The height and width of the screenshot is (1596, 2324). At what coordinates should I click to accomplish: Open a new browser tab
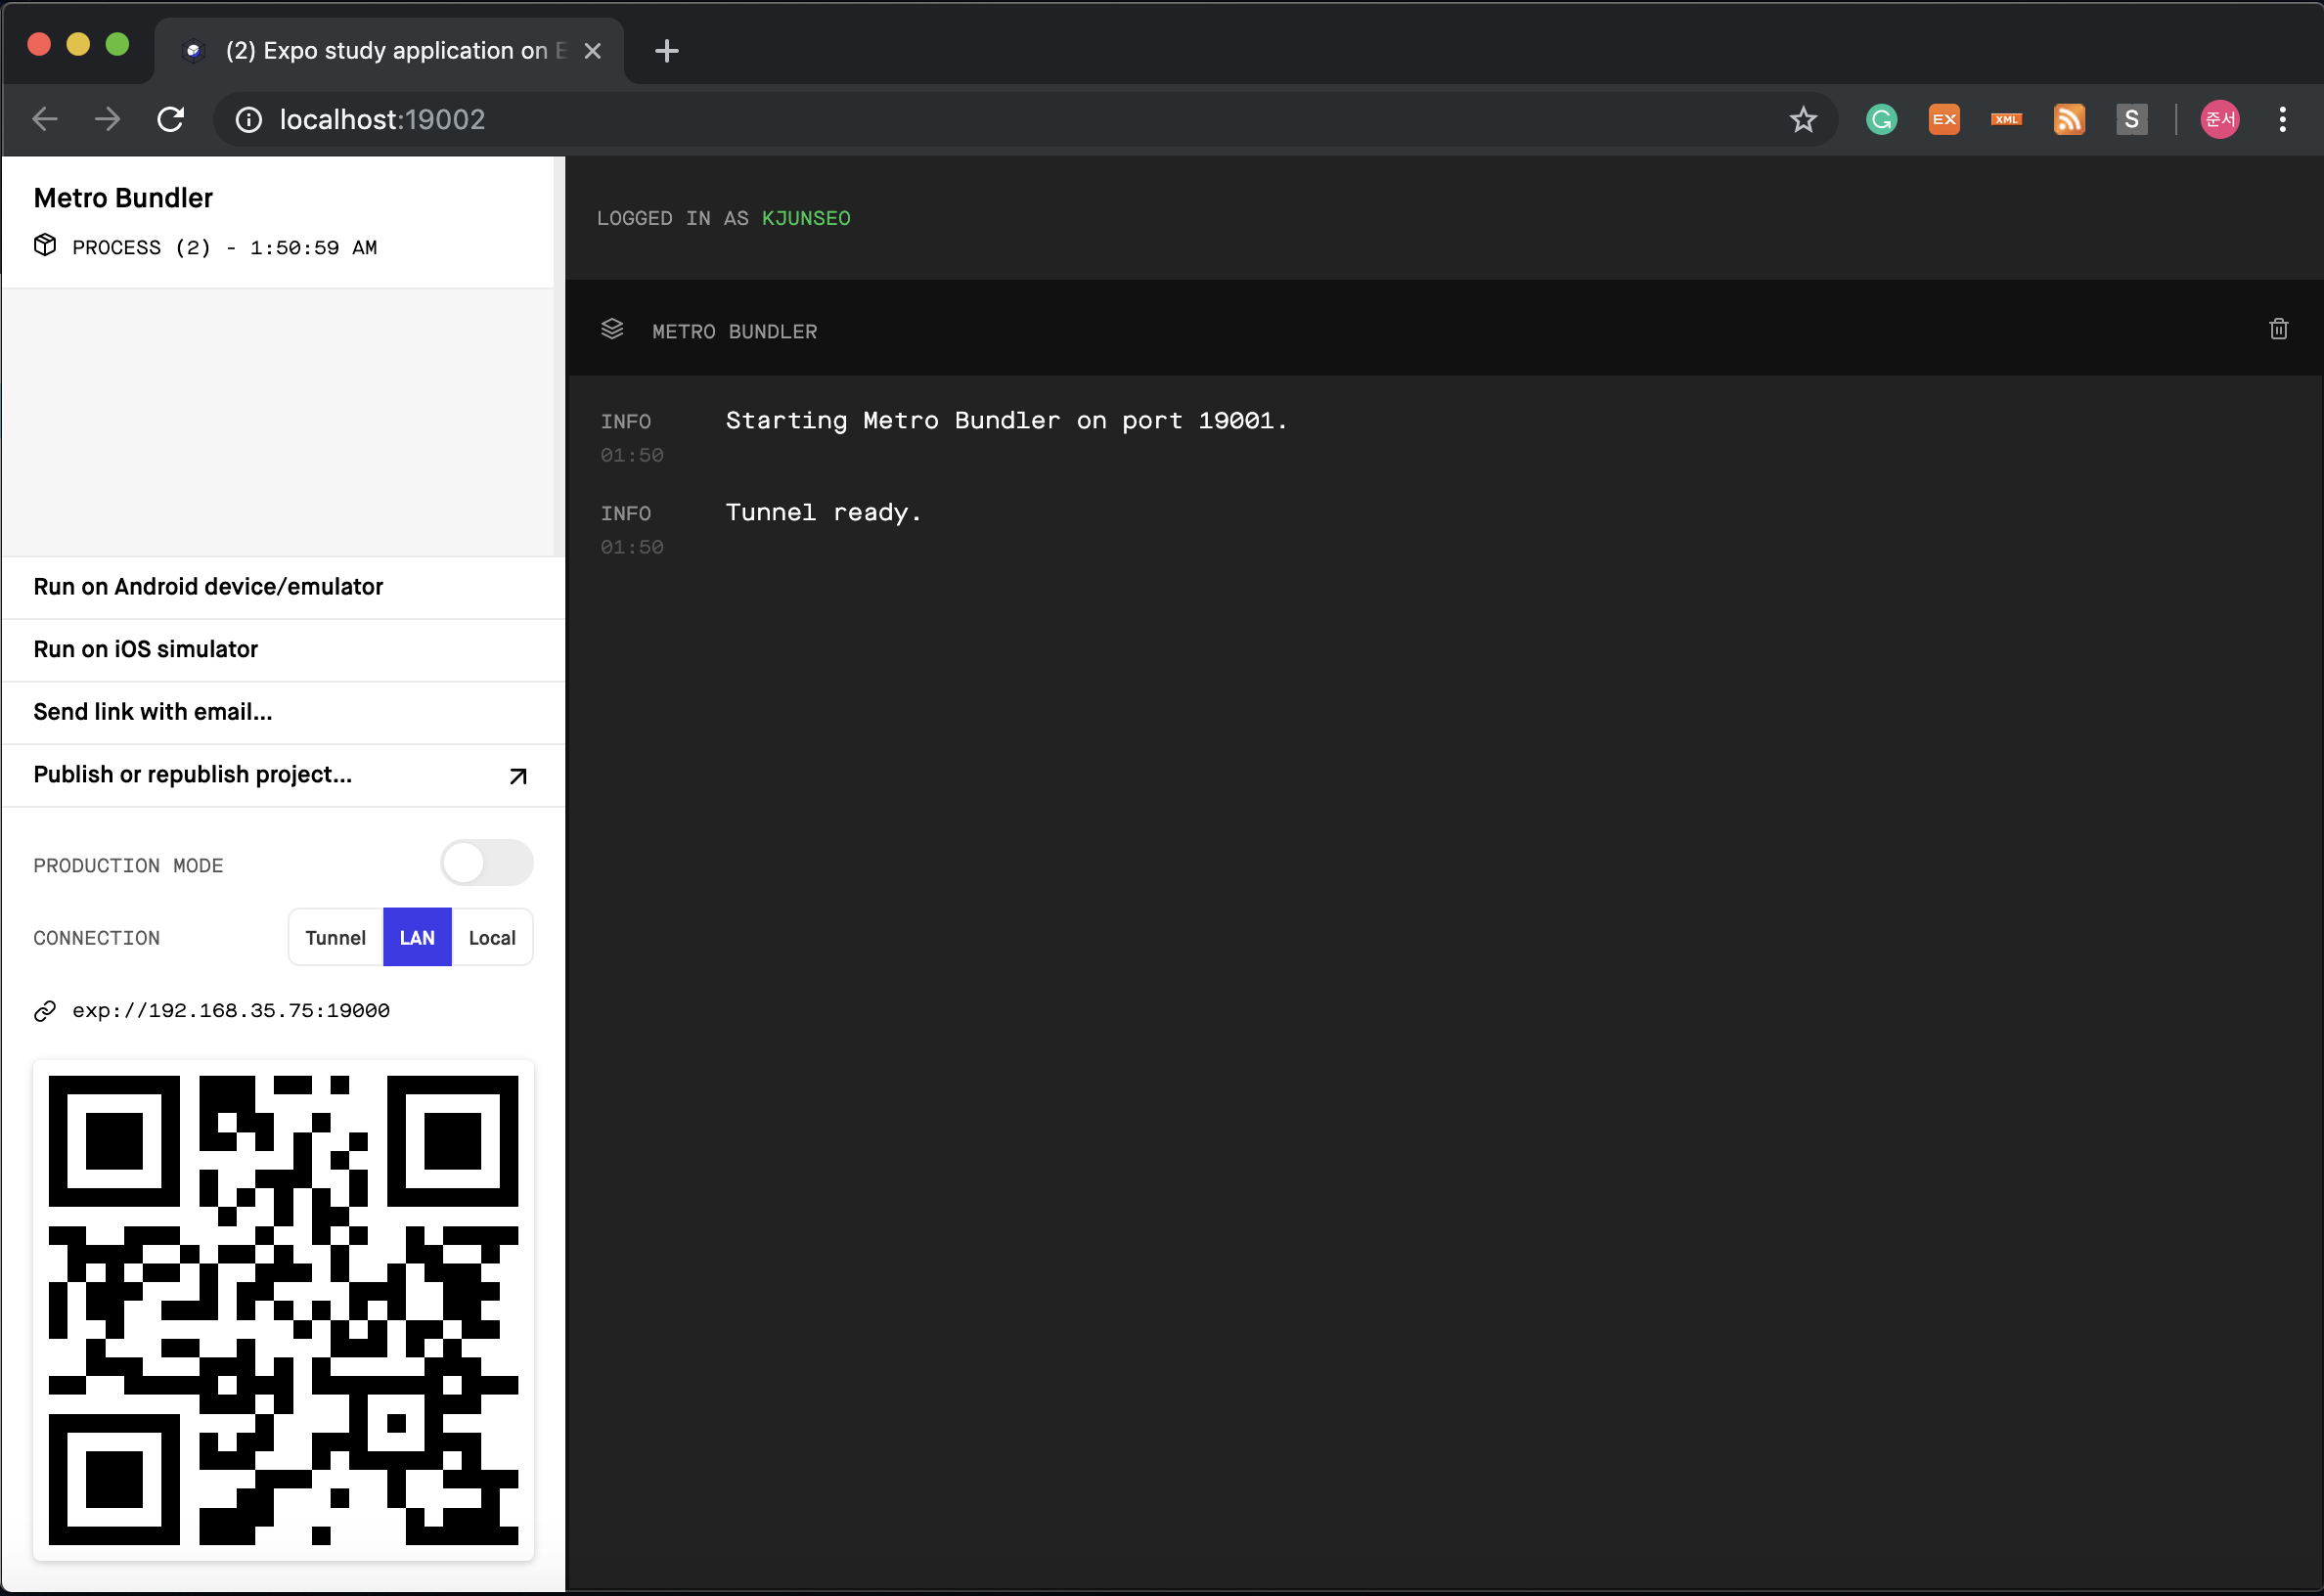coord(666,50)
